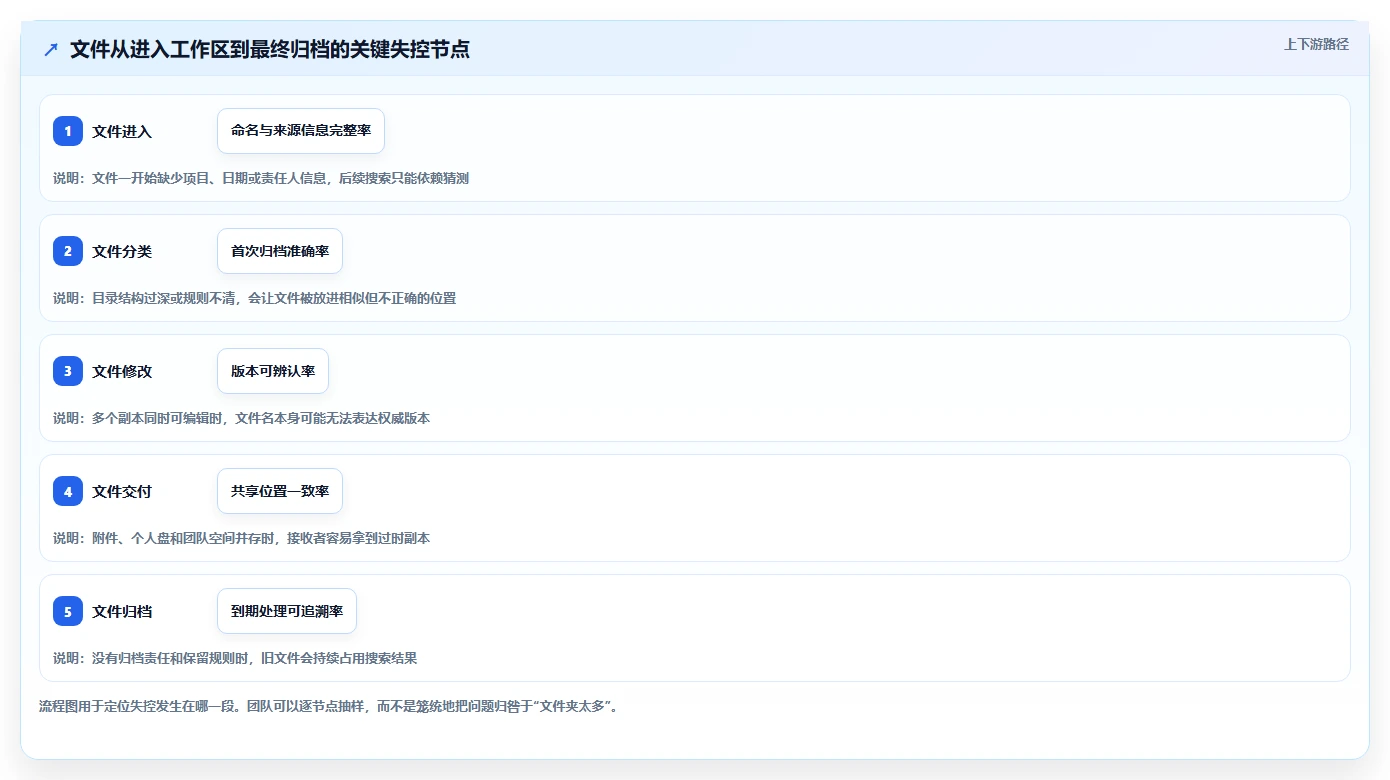Select step badge 2 for 文件分类
Screen dimensions: 1390x780
(68, 251)
